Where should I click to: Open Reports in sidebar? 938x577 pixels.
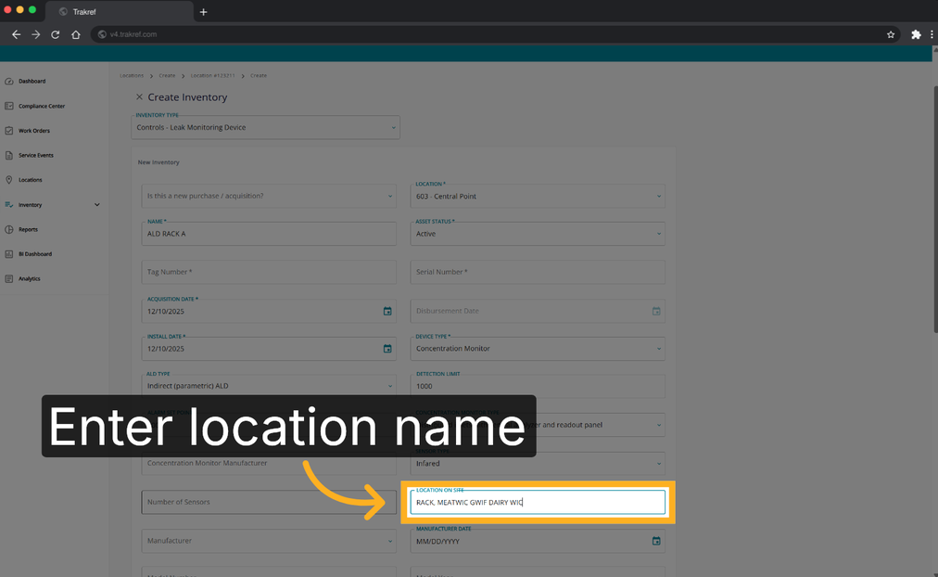[x=28, y=229]
